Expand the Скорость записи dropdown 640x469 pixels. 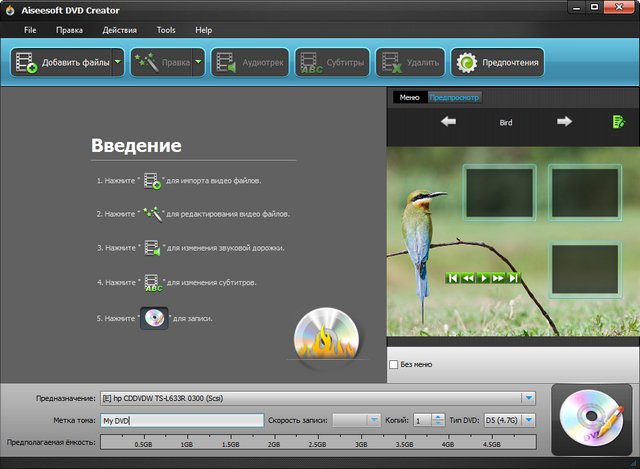point(373,421)
